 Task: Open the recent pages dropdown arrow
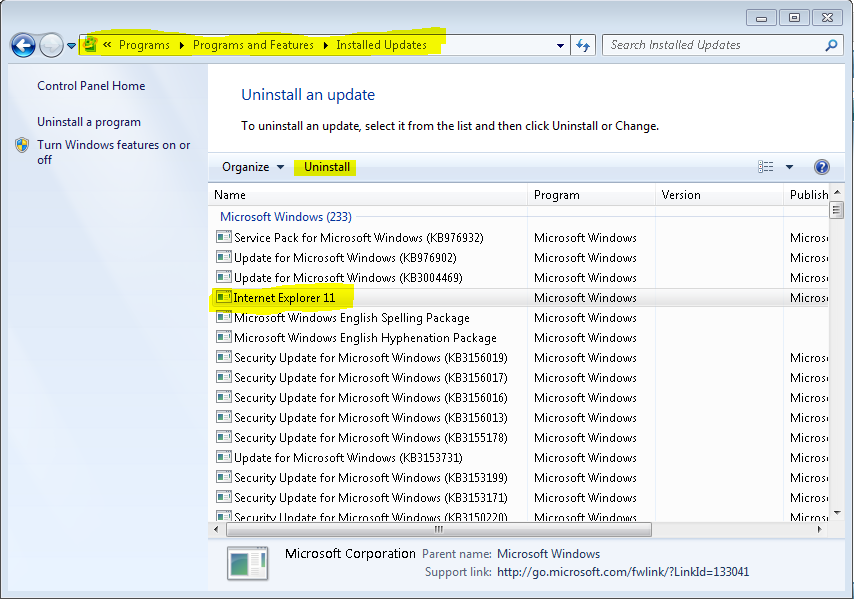71,46
